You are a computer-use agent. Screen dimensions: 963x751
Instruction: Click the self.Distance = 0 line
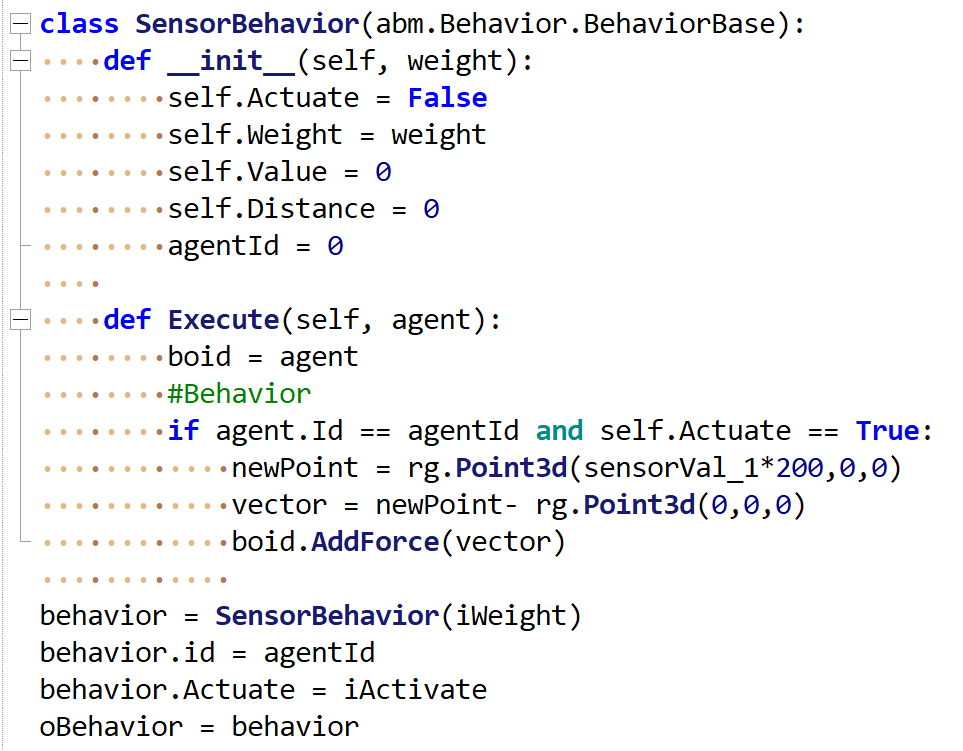[x=303, y=209]
